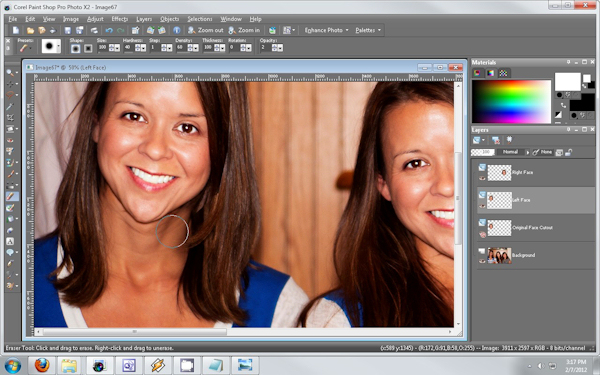Hide the Background layer with eye icon
The height and width of the screenshot is (375, 600).
(x=482, y=261)
